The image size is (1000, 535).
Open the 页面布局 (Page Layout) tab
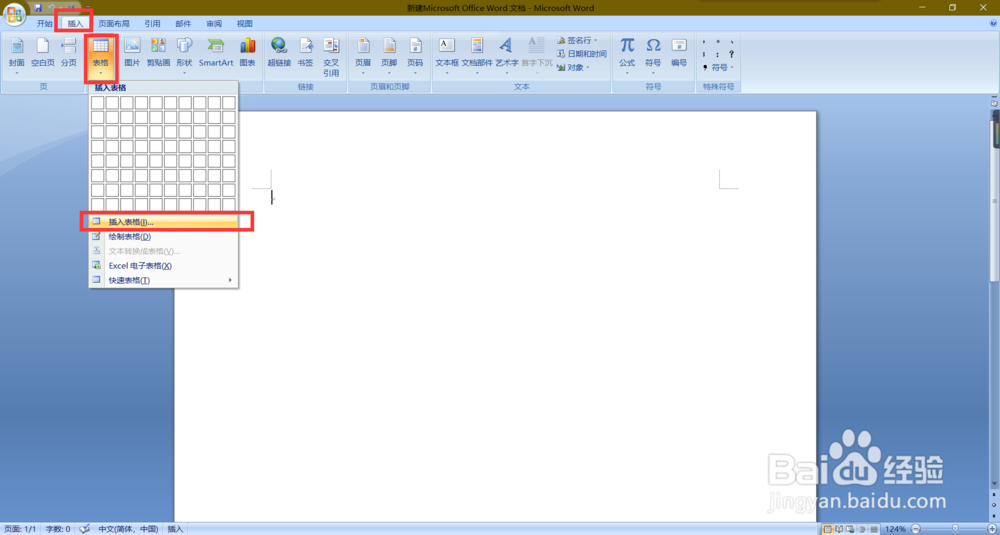114,24
